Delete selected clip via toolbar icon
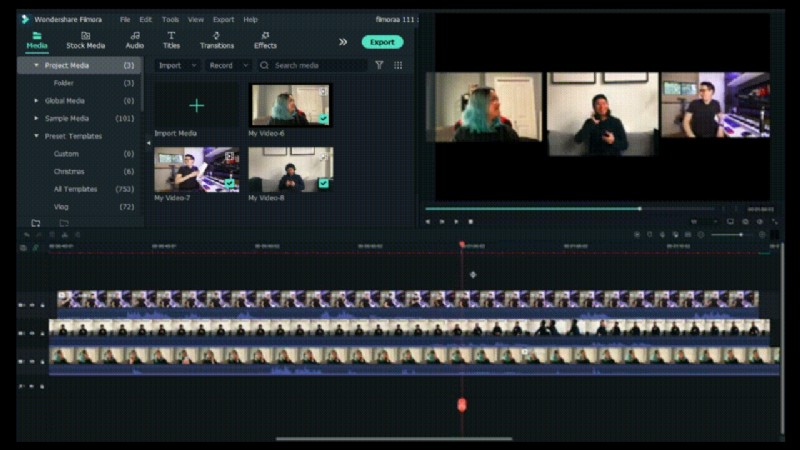 point(52,235)
